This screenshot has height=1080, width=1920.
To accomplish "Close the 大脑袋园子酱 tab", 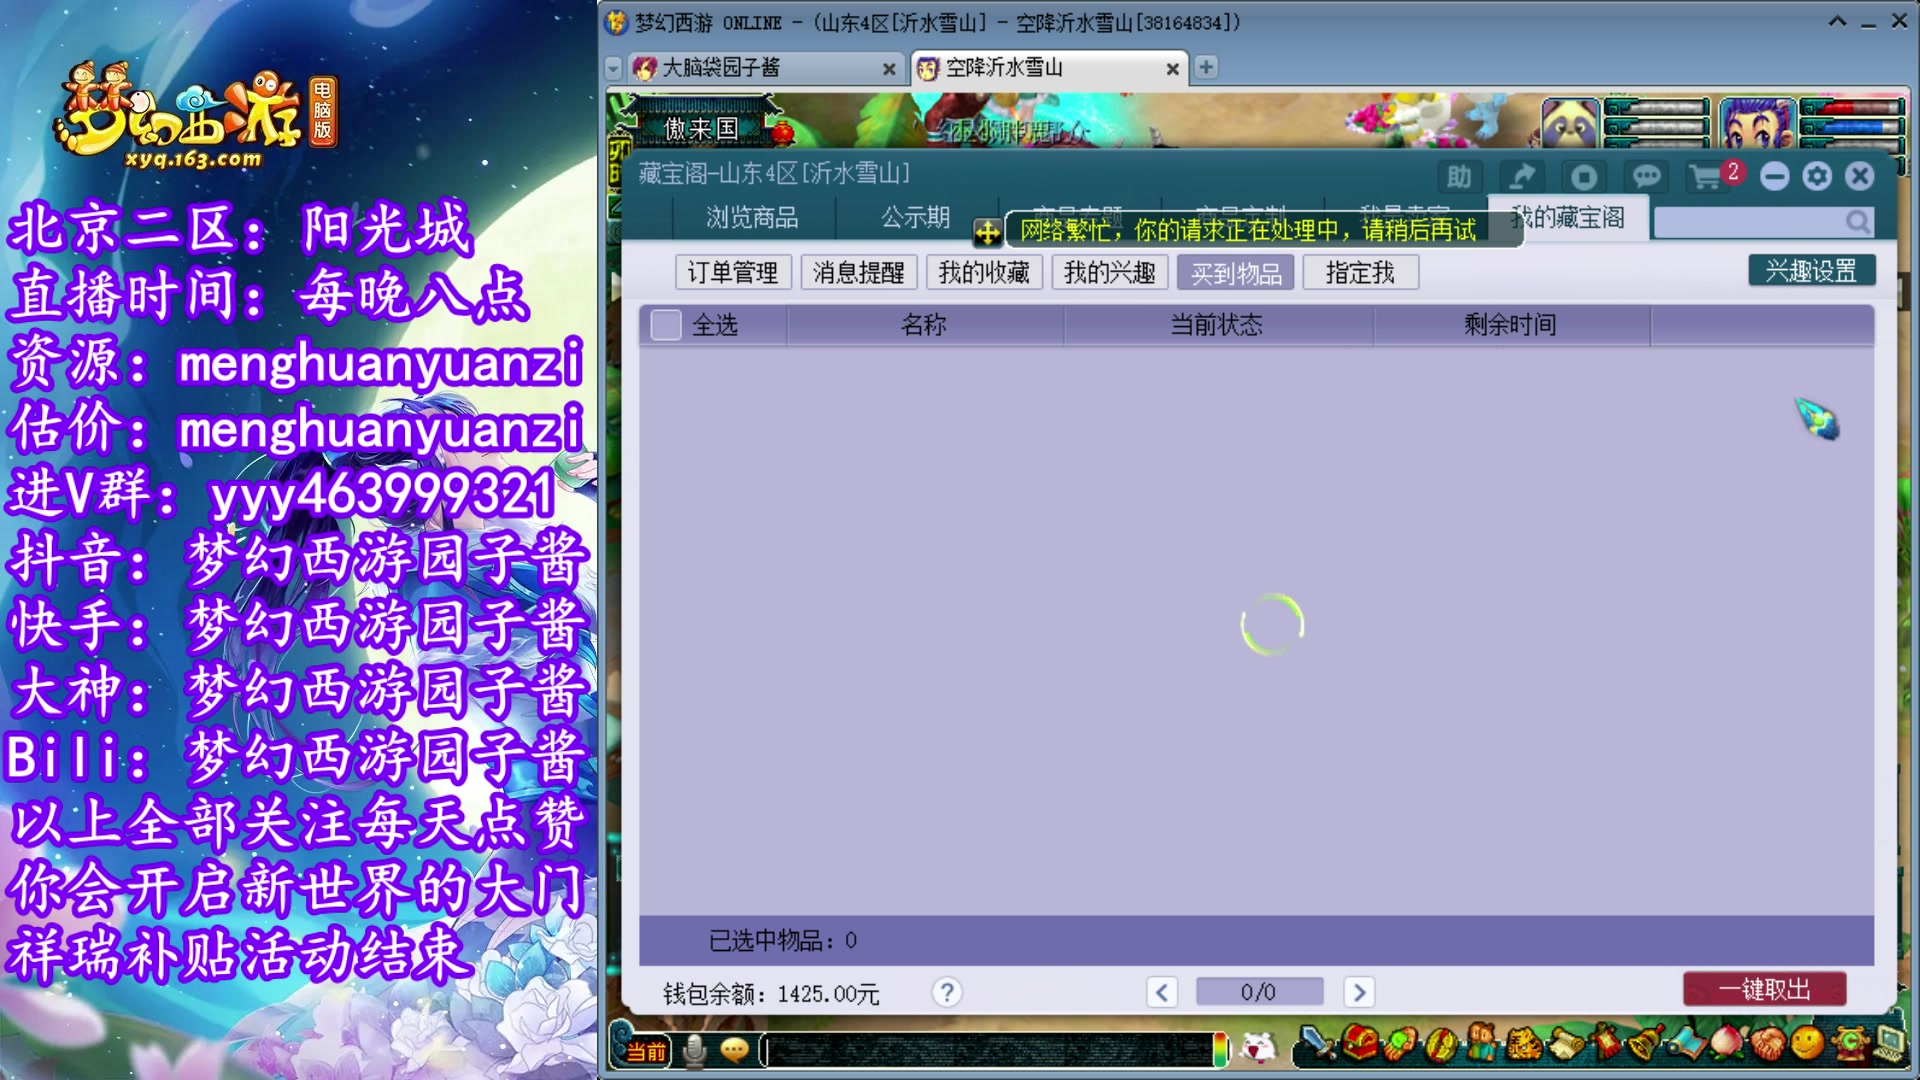I will point(888,69).
